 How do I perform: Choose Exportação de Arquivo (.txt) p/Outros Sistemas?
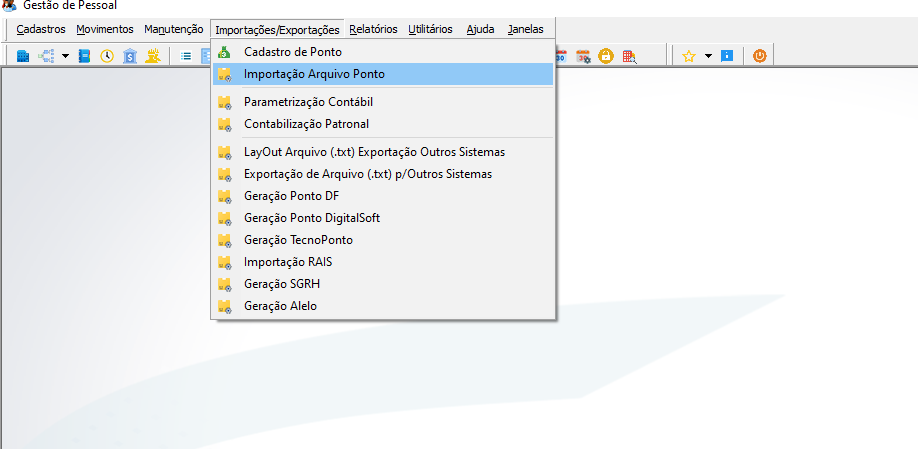[x=383, y=174]
